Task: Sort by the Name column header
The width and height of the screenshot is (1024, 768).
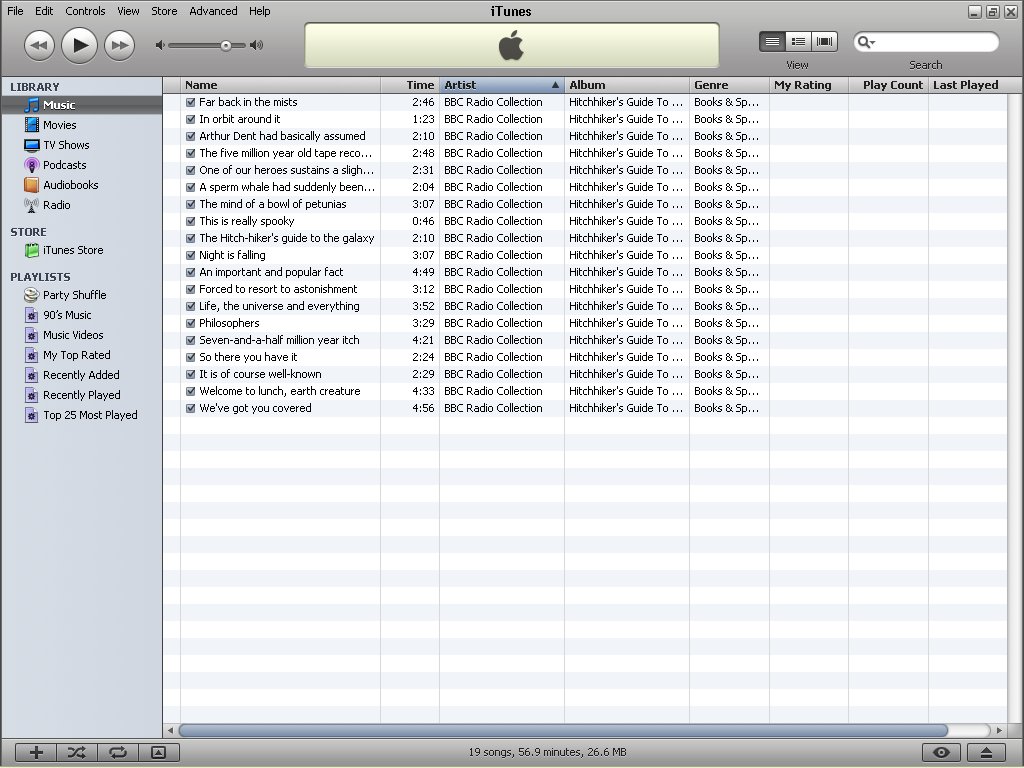Action: tap(280, 85)
